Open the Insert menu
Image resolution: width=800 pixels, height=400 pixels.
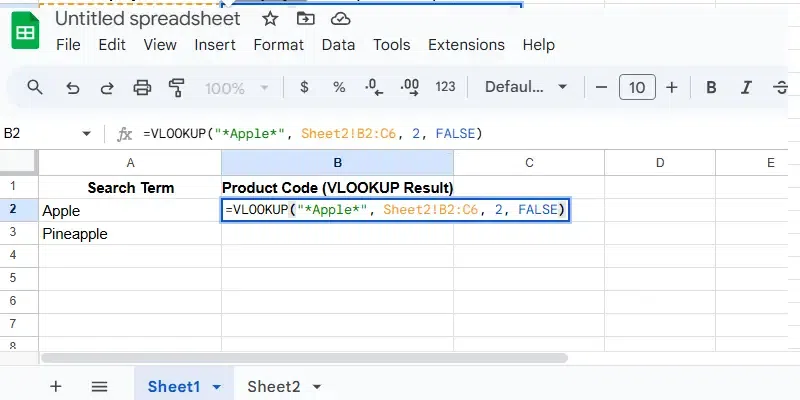click(215, 45)
